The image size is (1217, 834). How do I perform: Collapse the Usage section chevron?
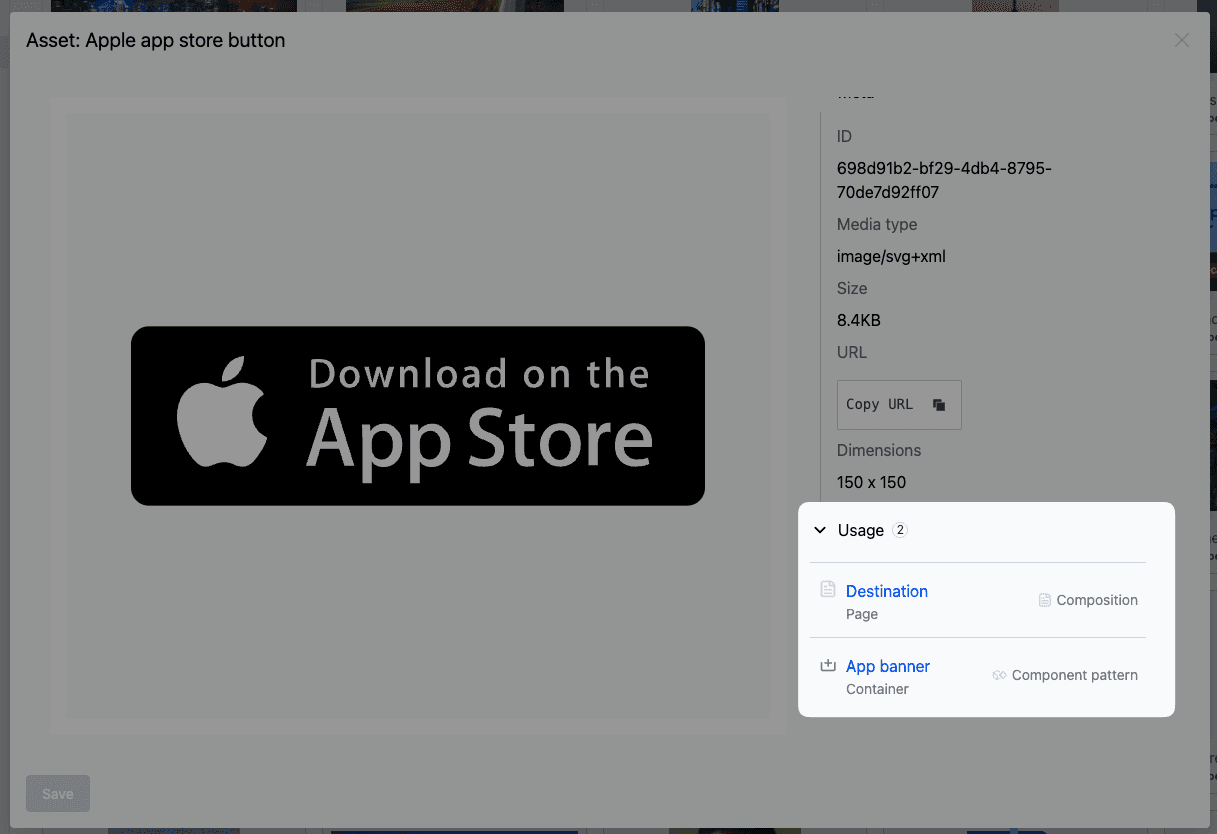(821, 530)
